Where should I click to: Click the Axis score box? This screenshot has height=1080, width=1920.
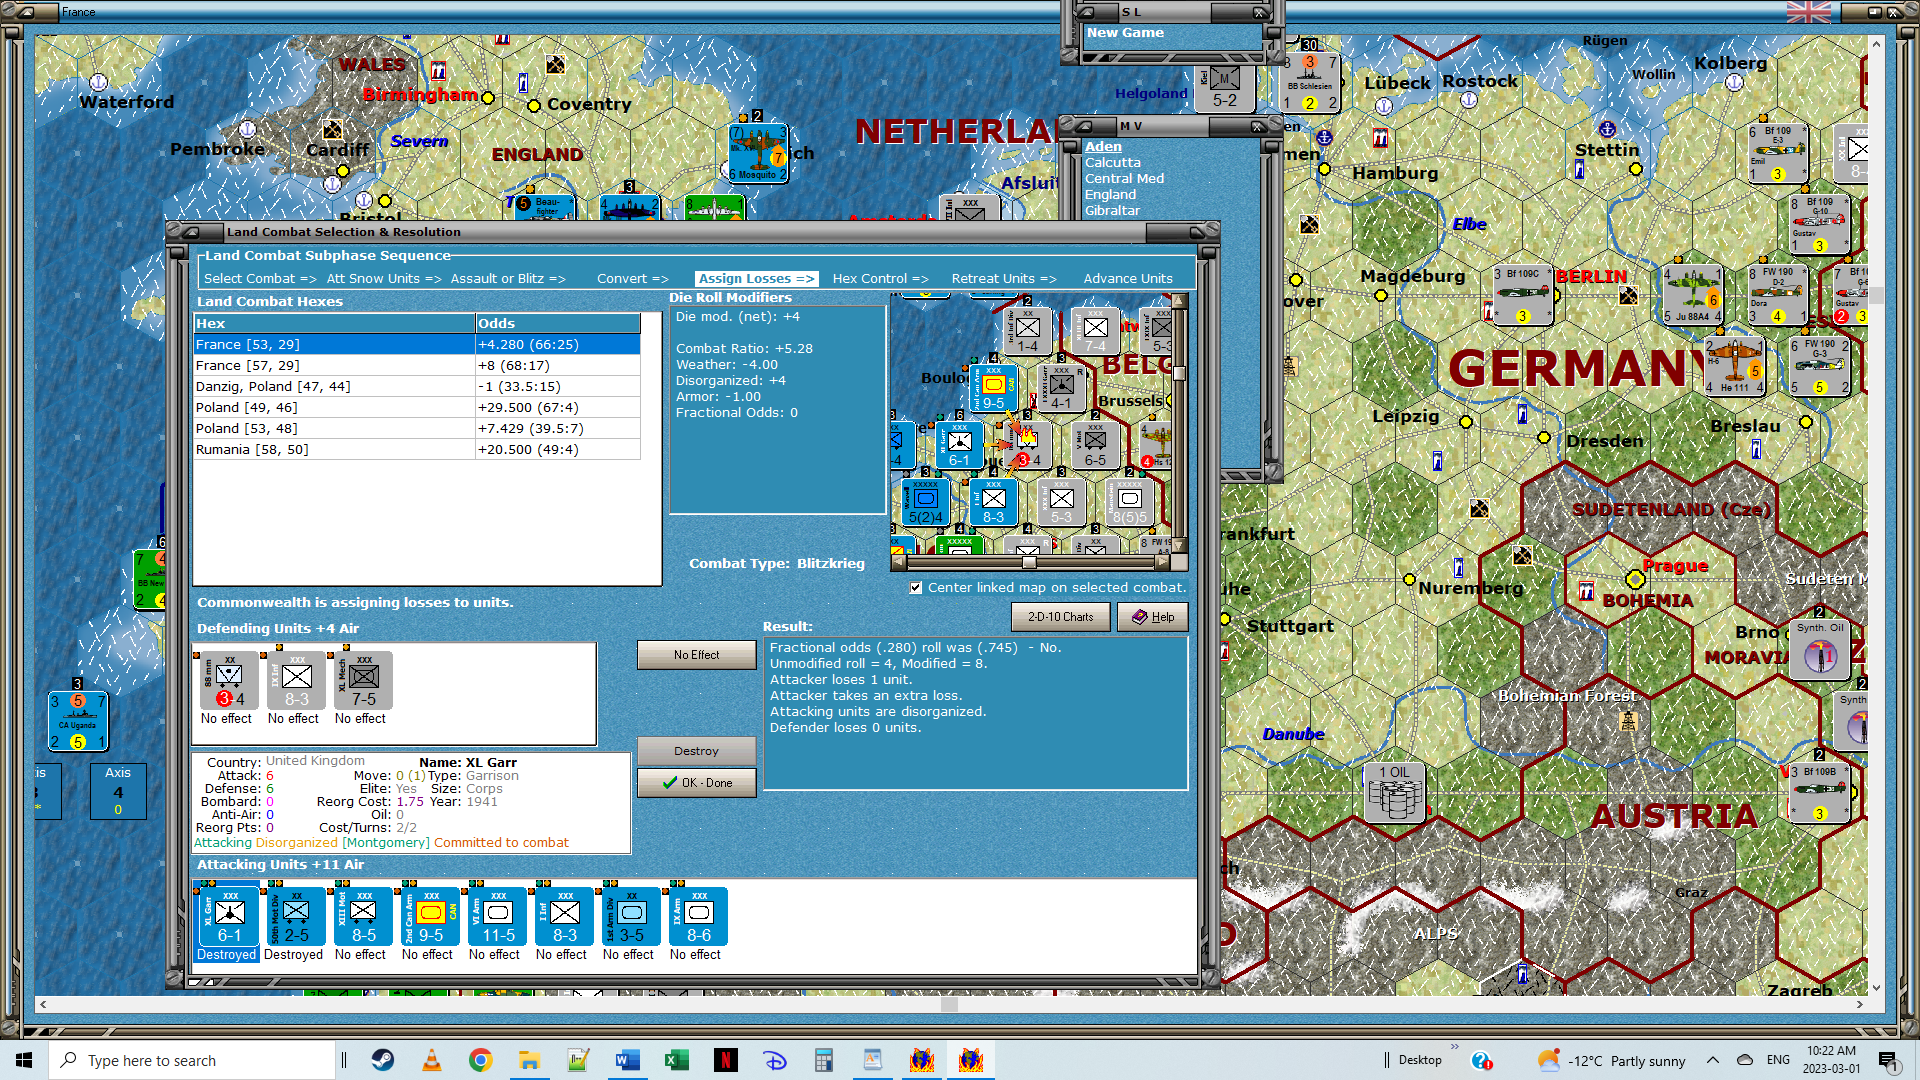pos(118,791)
